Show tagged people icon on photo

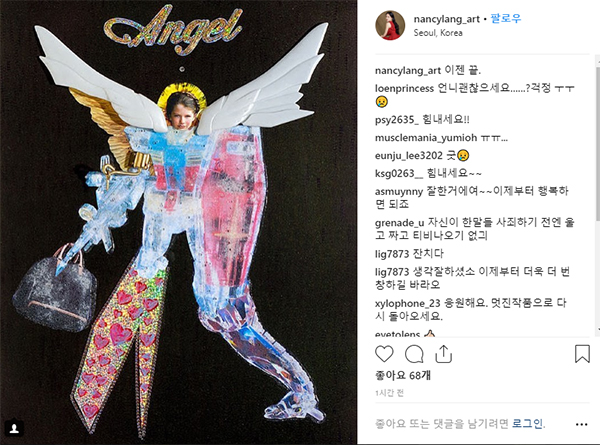coord(15,428)
